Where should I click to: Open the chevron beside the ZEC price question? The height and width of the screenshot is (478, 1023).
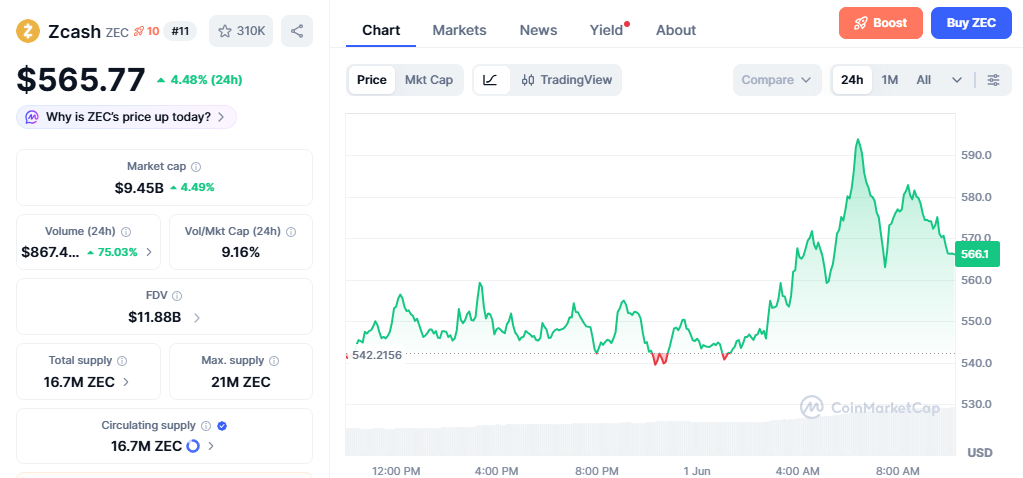coord(221,117)
